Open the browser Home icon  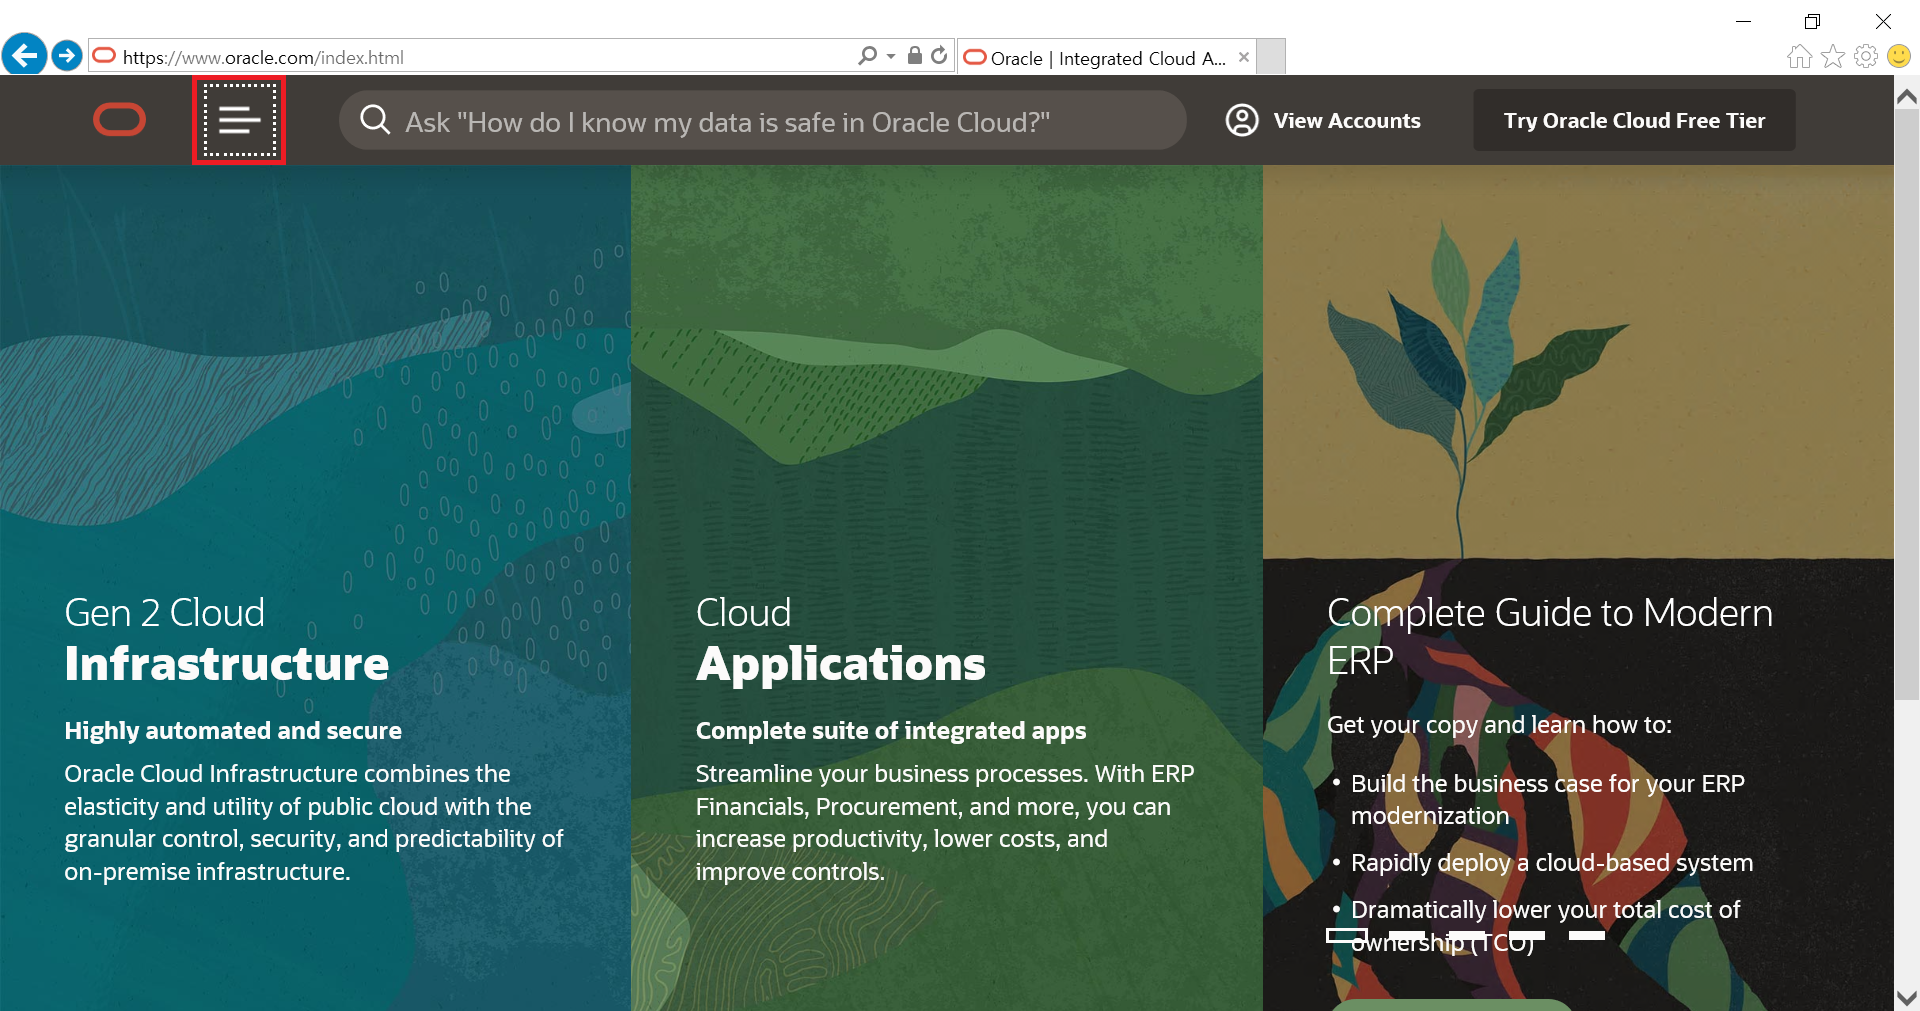pyautogui.click(x=1799, y=57)
